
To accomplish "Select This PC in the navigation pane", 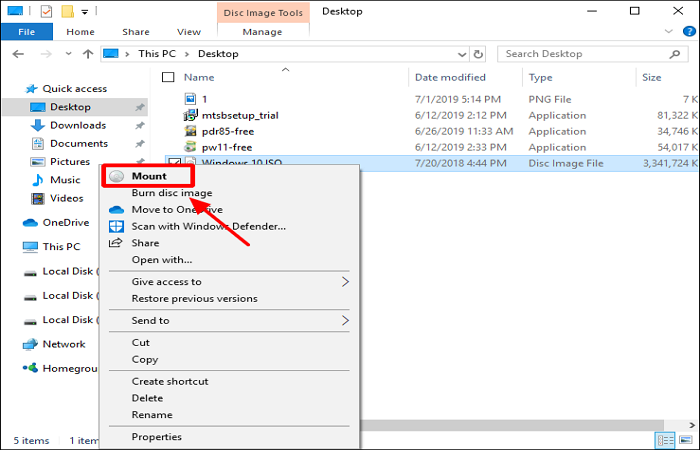I will point(52,246).
